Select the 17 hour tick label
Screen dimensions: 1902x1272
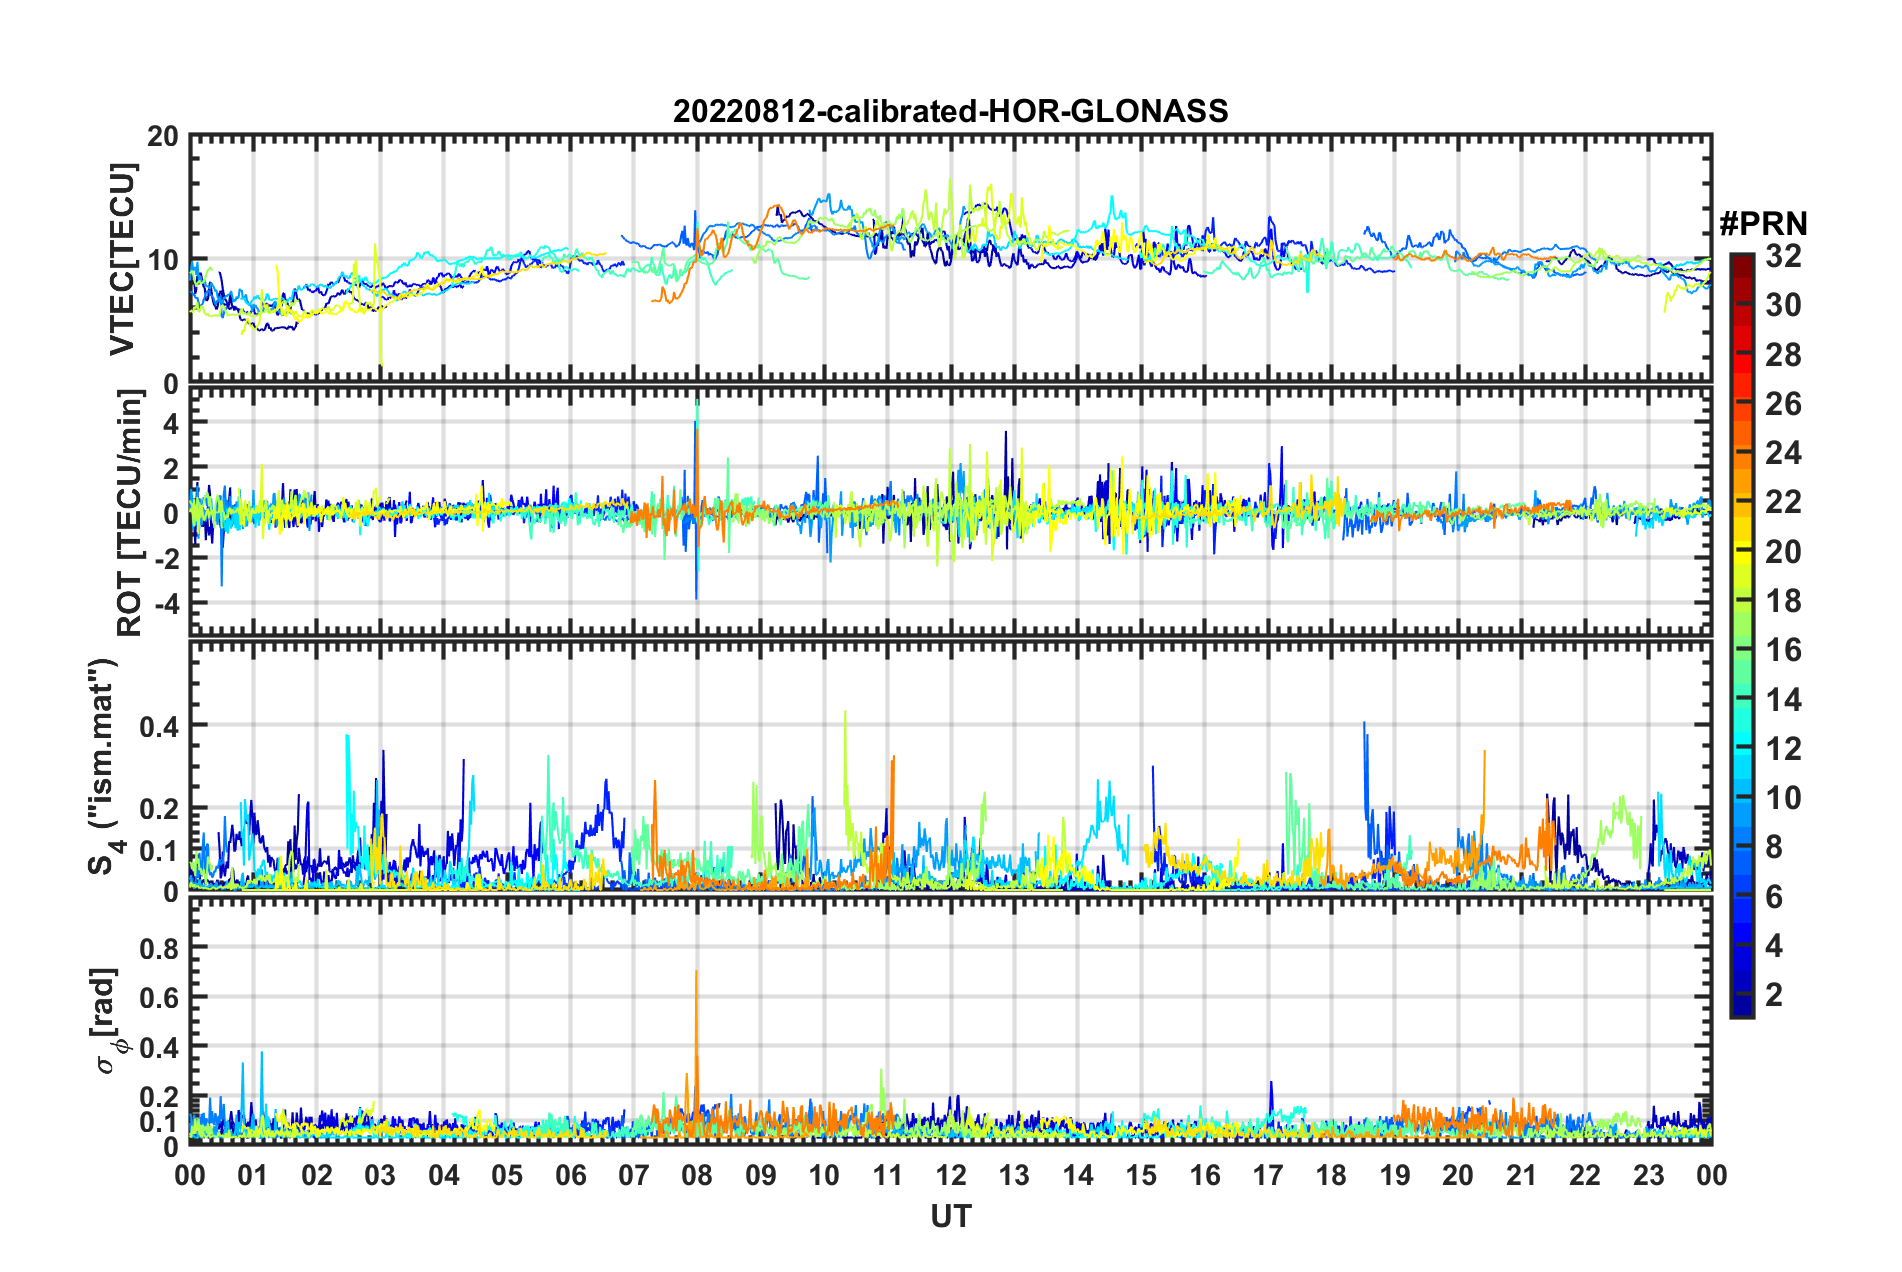1268,1174
